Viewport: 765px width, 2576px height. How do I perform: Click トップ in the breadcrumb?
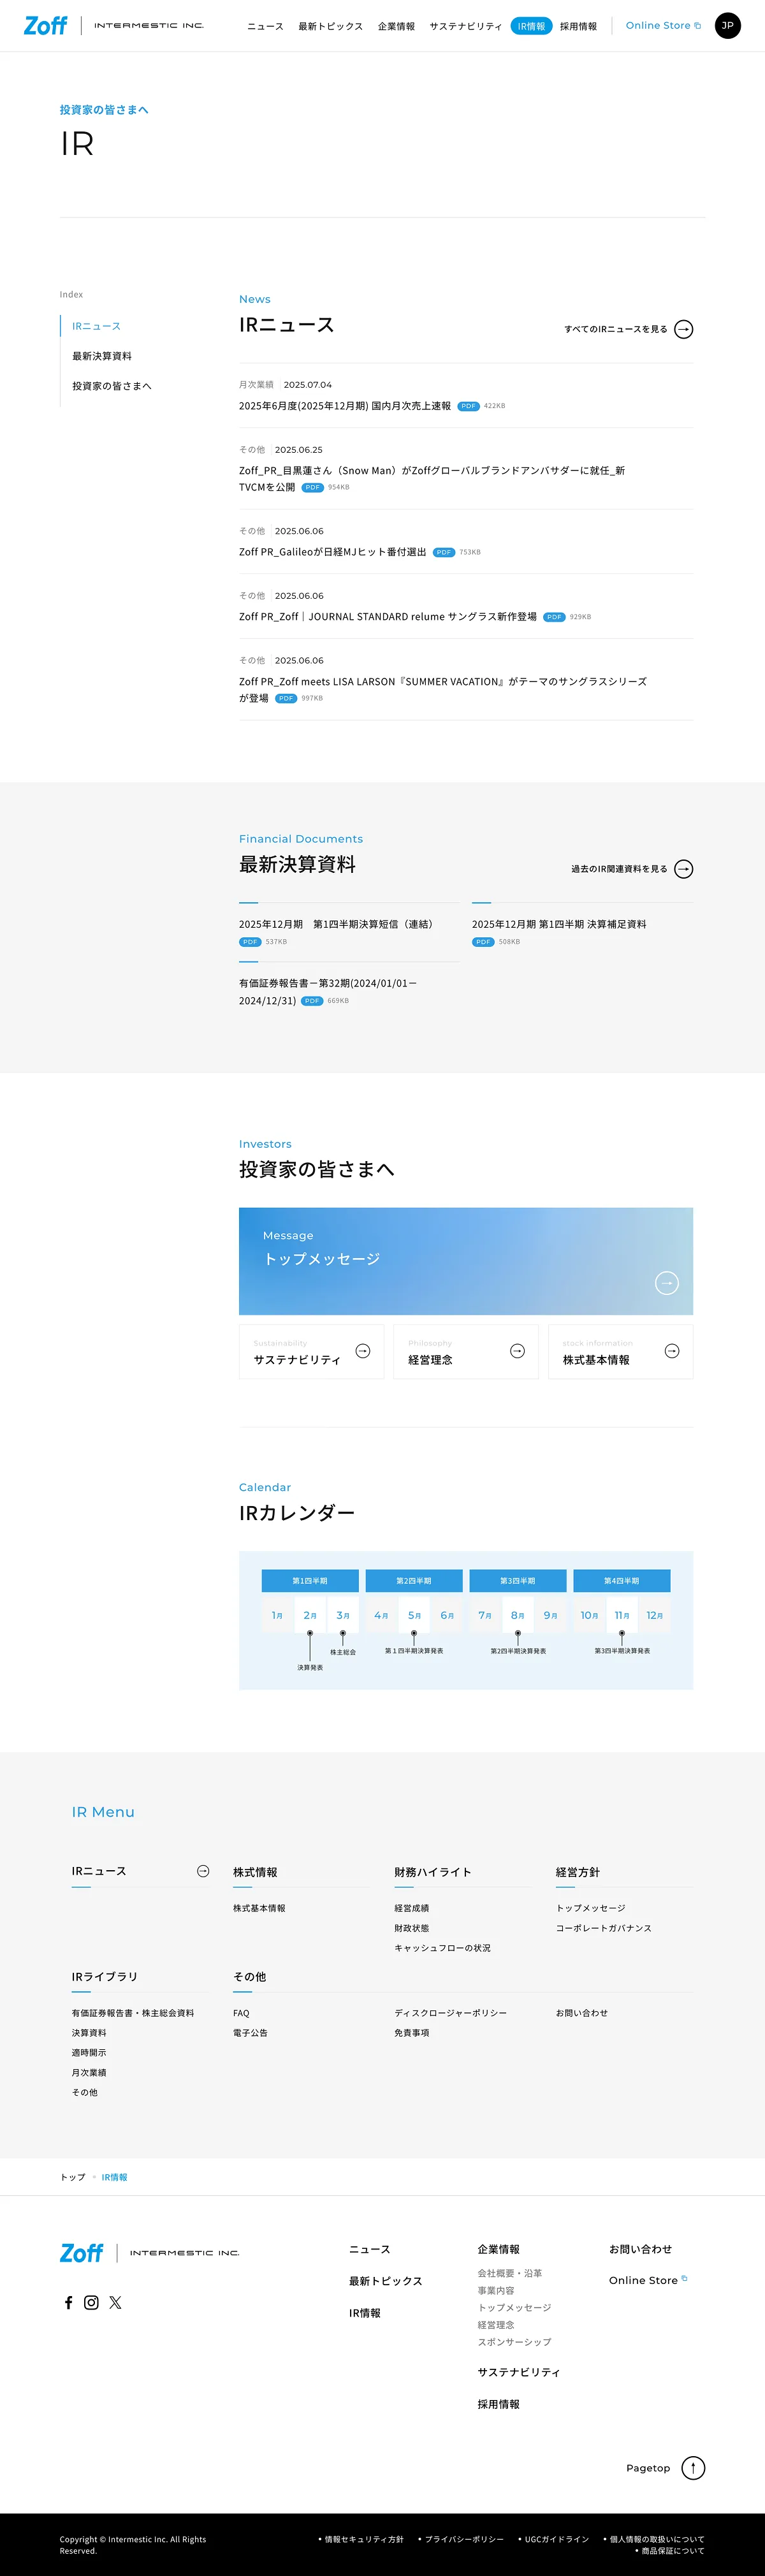point(72,2177)
